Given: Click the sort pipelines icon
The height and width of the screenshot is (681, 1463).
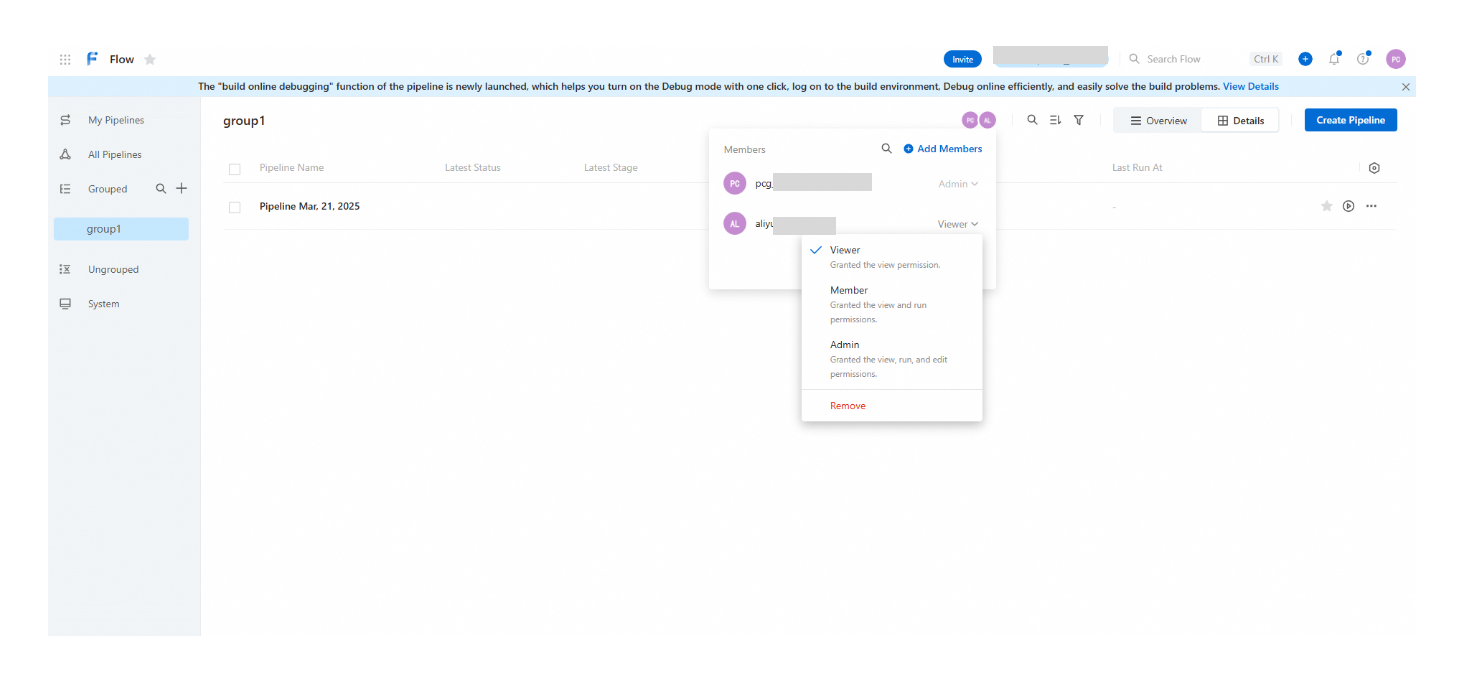Looking at the screenshot, I should click(1055, 120).
